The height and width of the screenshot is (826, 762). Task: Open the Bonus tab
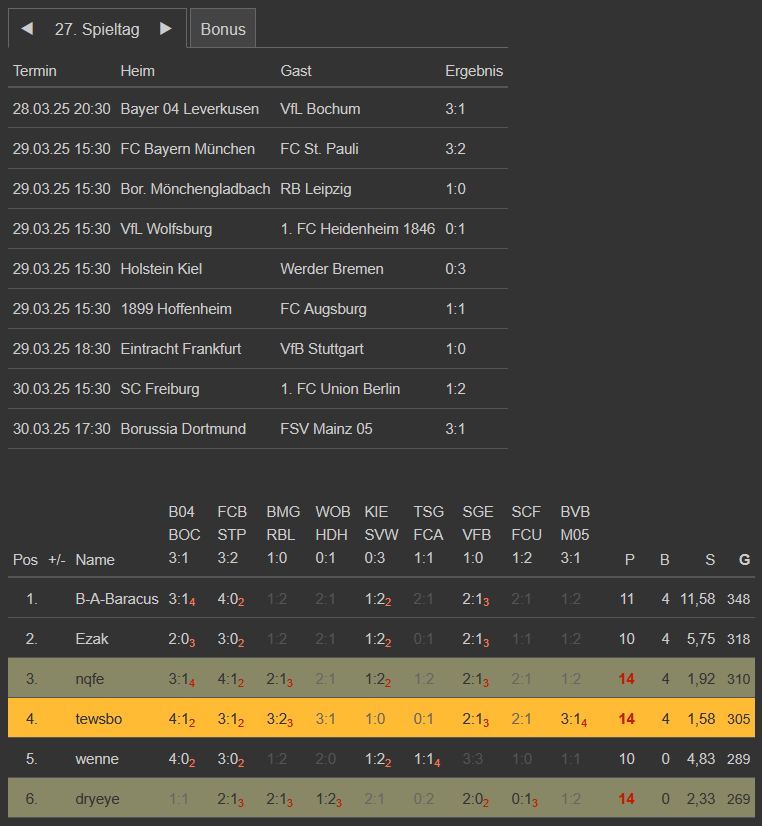222,29
